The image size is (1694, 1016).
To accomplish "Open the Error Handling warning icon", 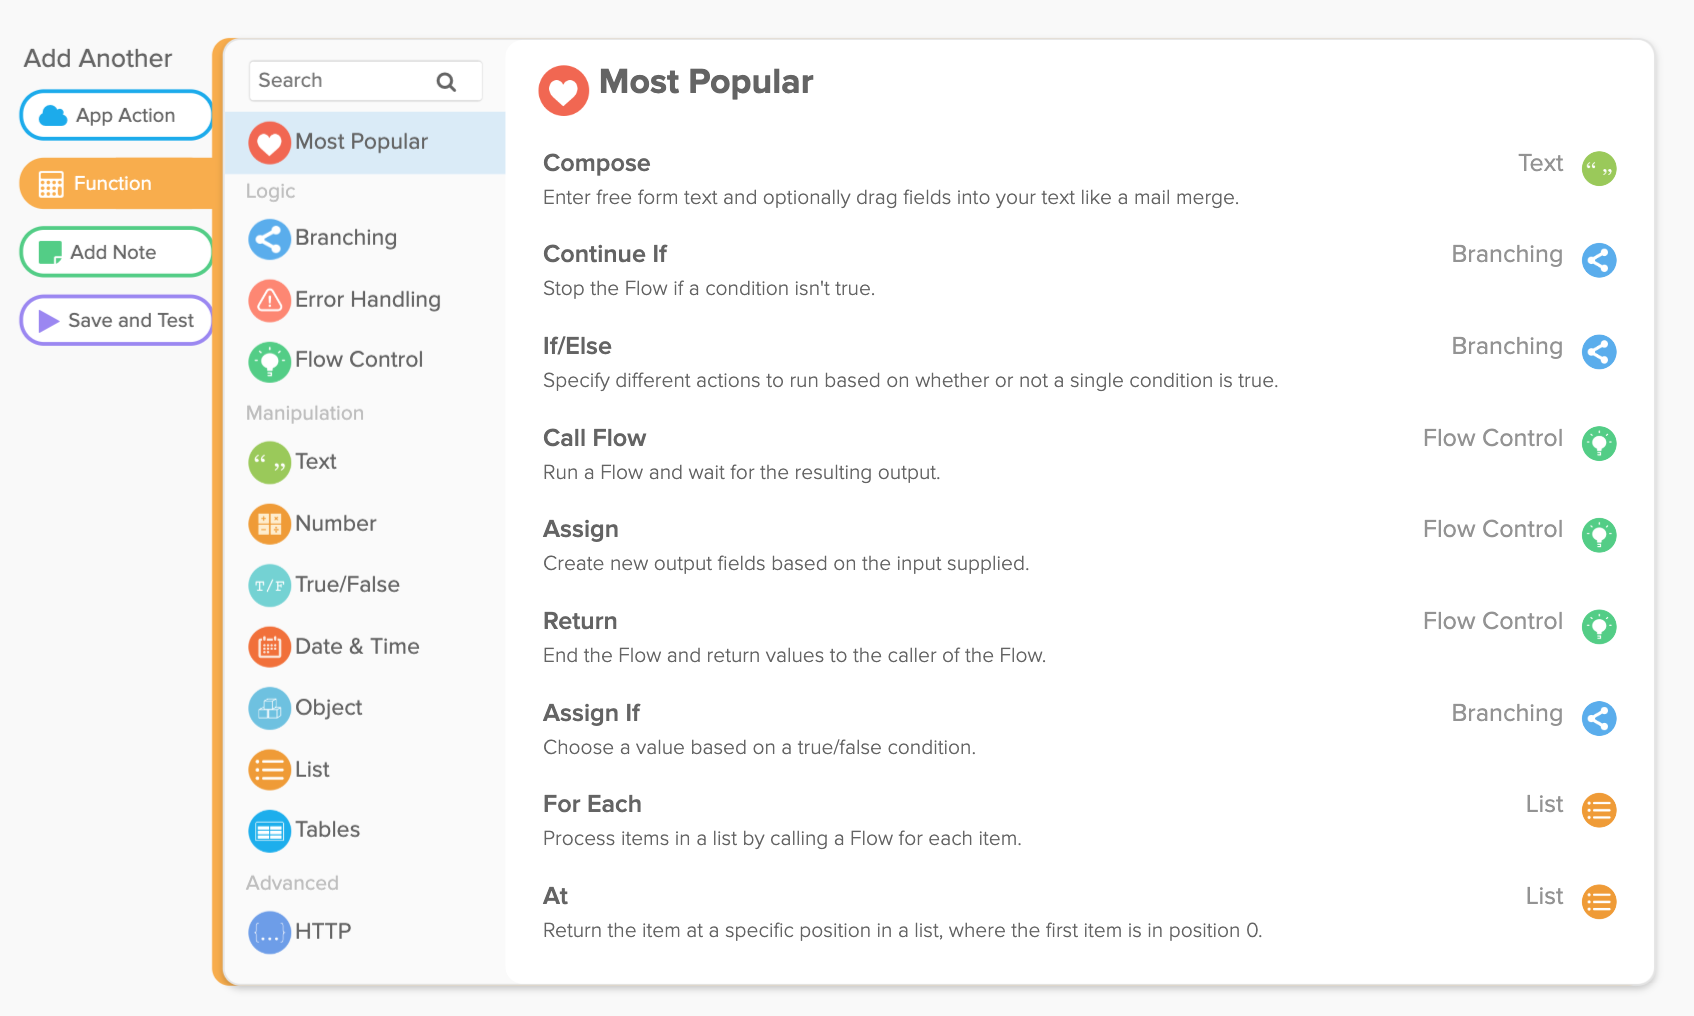I will (269, 300).
